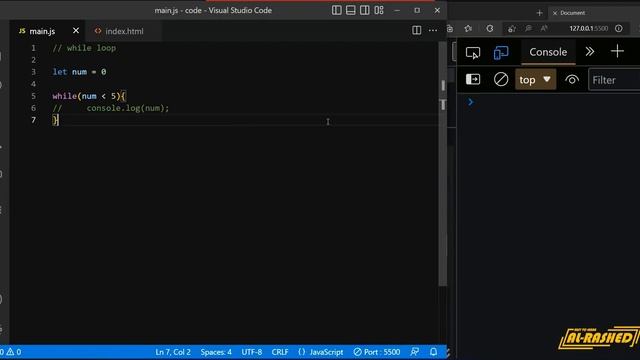Minimize the Visual Studio Code window
The image size is (640, 360).
397,10
